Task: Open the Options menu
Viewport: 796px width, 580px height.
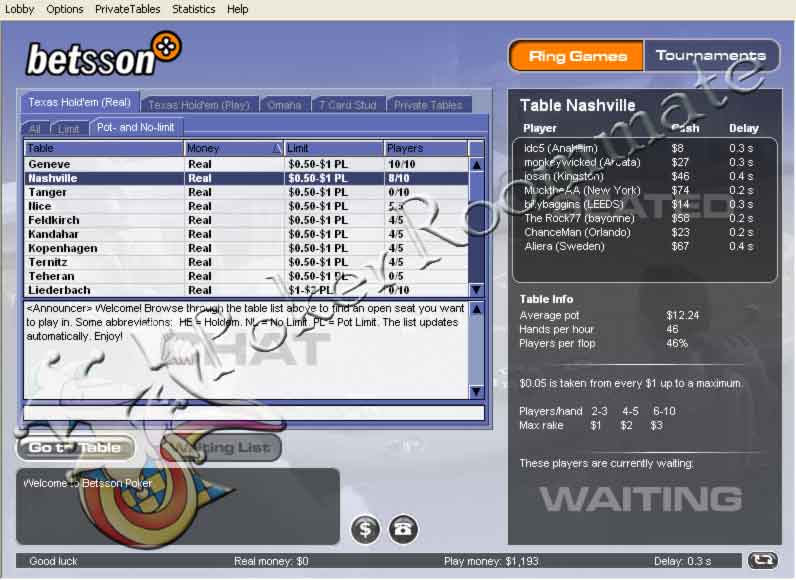Action: coord(65,9)
